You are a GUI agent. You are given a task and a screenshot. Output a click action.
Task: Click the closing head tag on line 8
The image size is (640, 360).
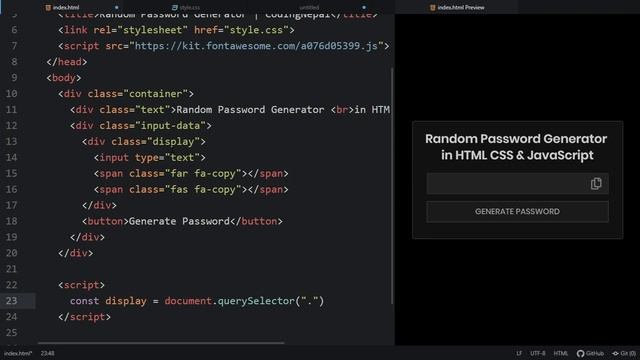click(x=67, y=62)
